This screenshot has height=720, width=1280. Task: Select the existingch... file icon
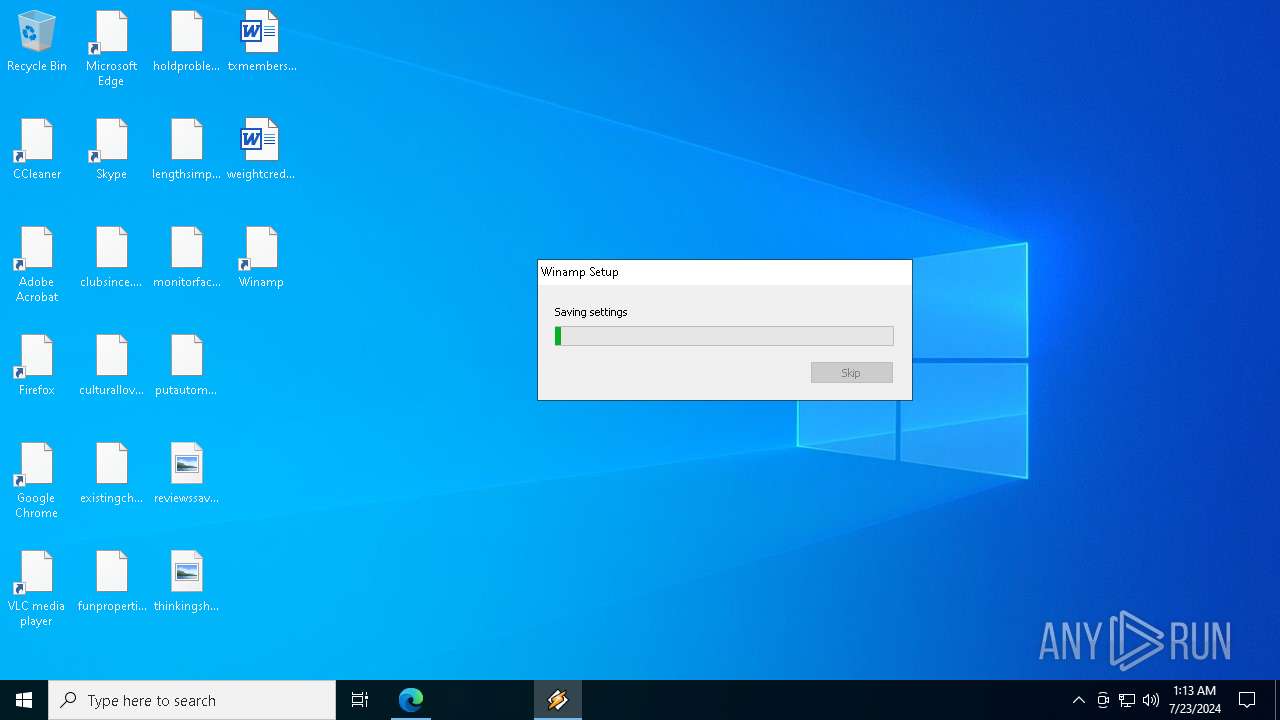coord(111,474)
